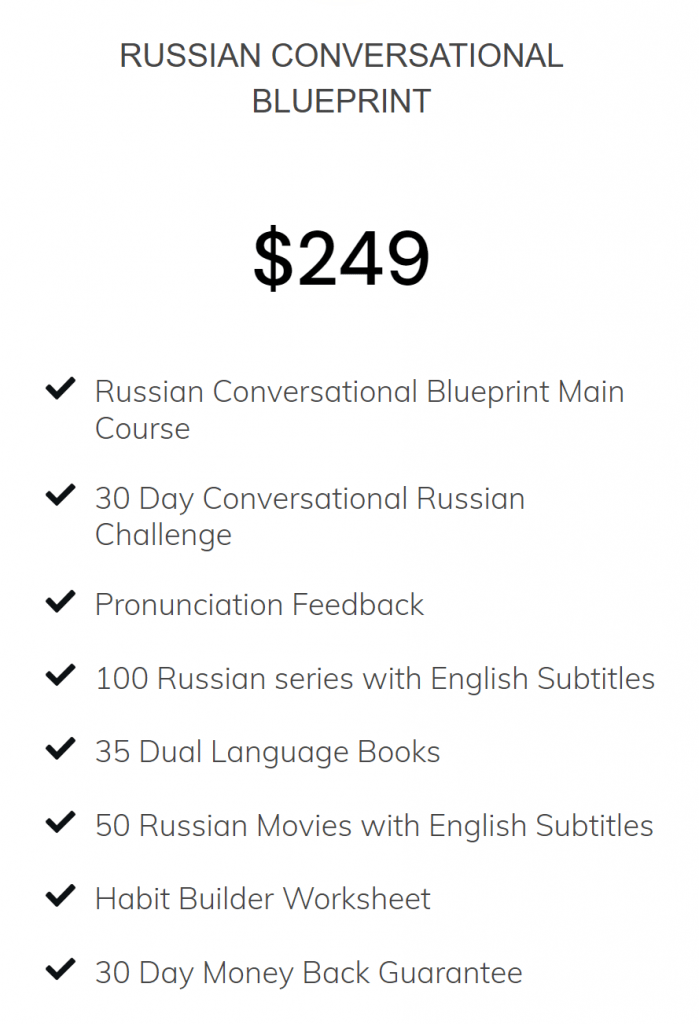Image resolution: width=699 pixels, height=1024 pixels.
Task: Select the Russian Conversational Blueprint Main Course text
Action: click(359, 410)
